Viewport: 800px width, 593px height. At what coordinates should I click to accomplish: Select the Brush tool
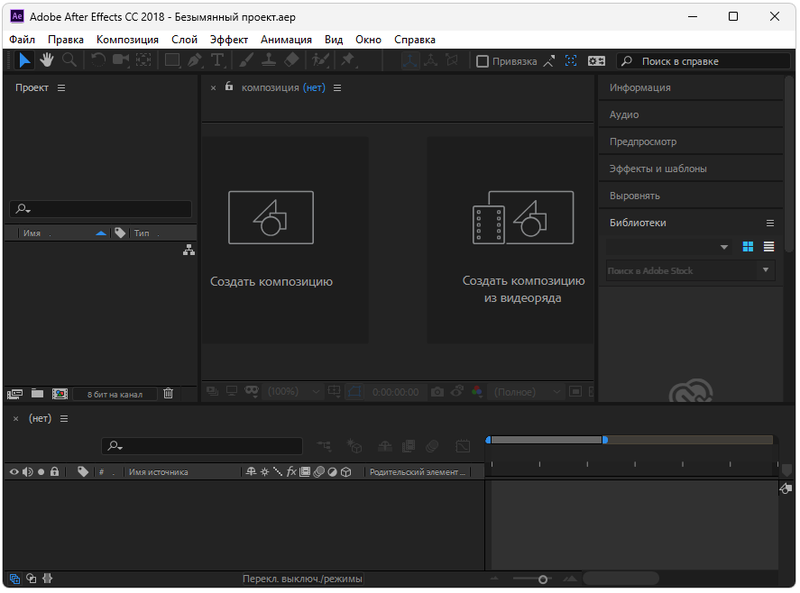tap(246, 60)
